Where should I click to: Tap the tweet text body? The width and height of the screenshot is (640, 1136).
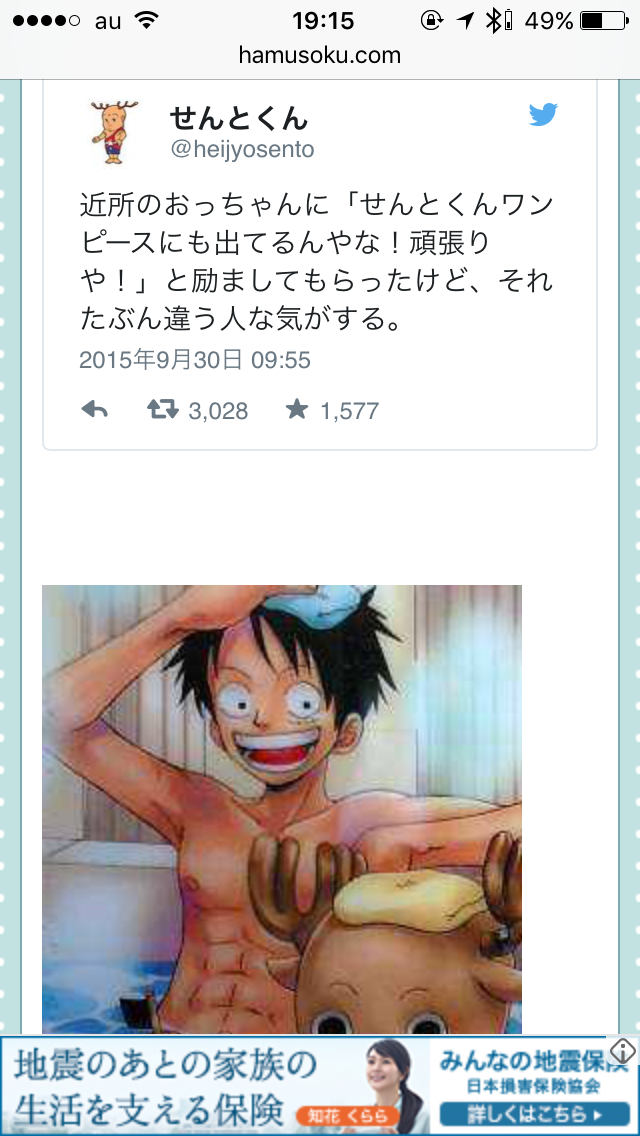click(x=317, y=262)
